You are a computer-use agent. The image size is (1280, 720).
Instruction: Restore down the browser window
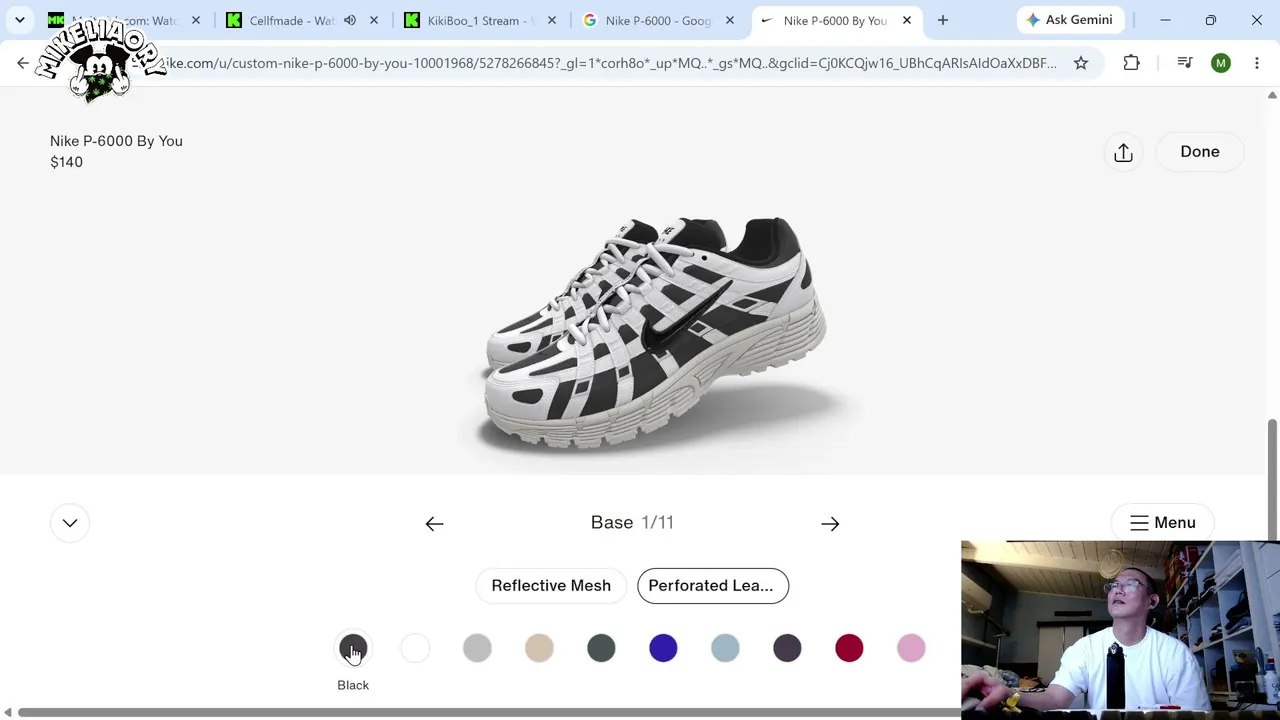(1211, 20)
